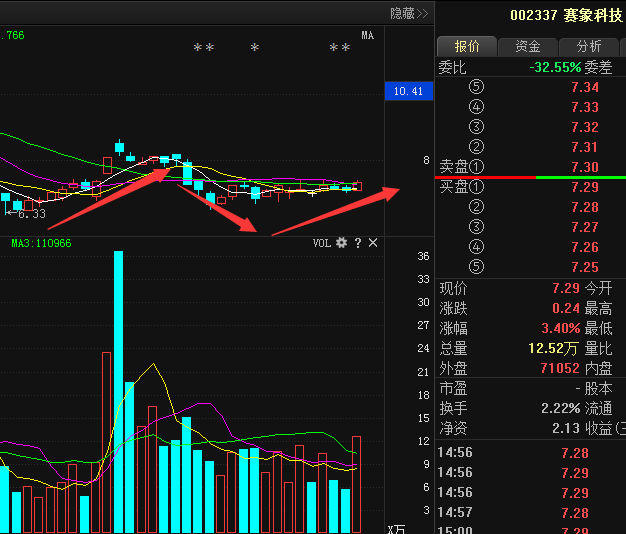
Task: Click the double-asterisk marker near MA label
Action: tap(340, 48)
